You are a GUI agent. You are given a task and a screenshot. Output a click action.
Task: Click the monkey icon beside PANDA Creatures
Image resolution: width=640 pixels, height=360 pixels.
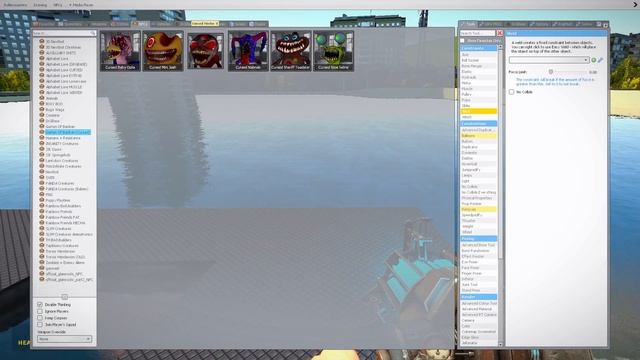pos(42,183)
